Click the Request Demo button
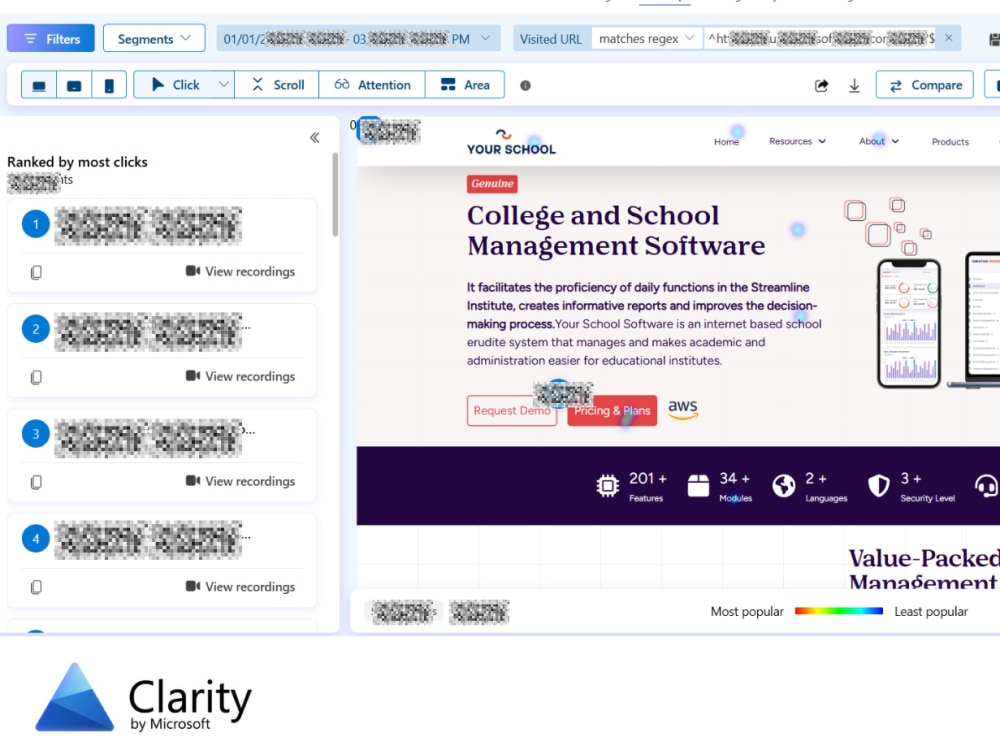1000x750 pixels. pos(511,411)
